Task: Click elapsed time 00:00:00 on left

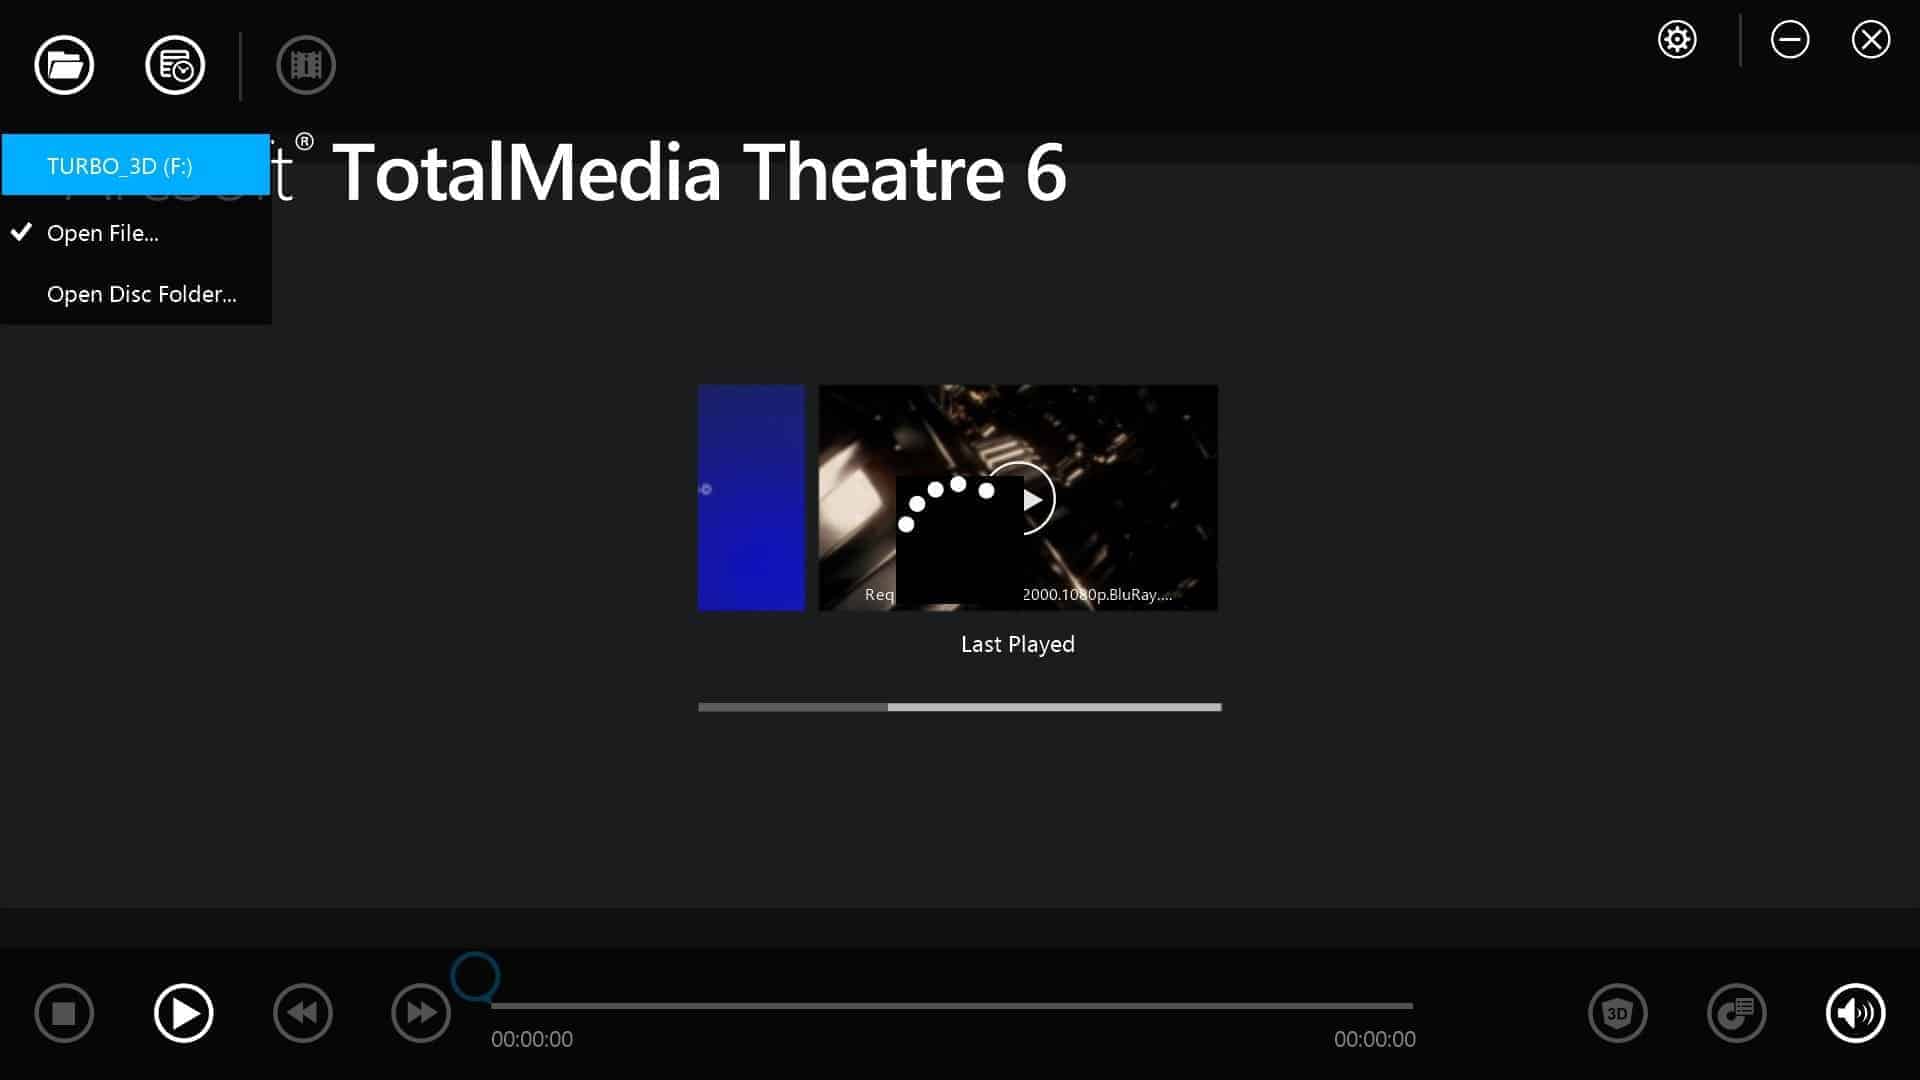Action: (x=532, y=1039)
